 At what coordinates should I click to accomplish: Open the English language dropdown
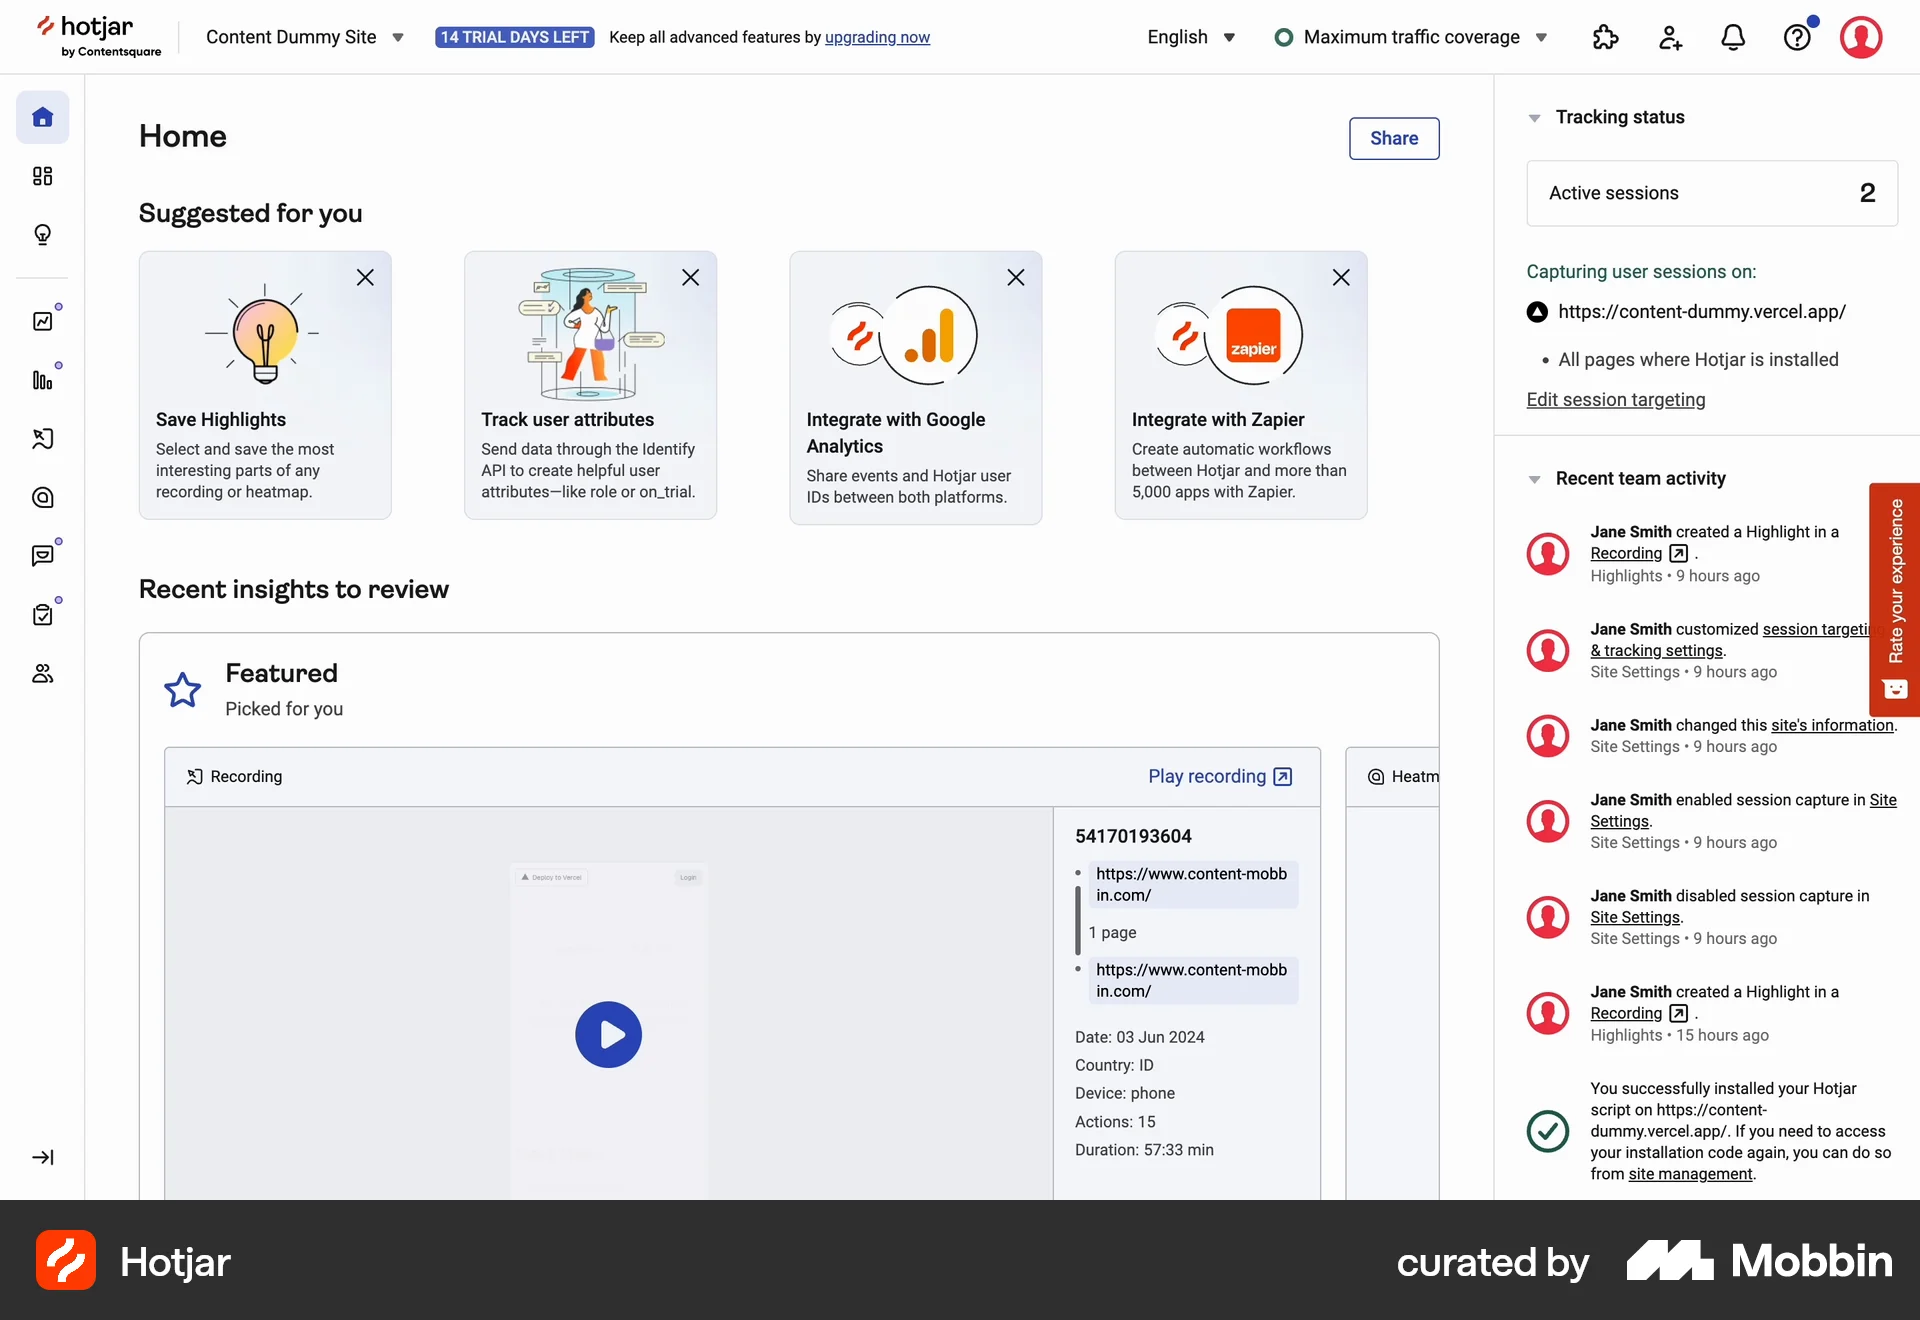pos(1191,37)
